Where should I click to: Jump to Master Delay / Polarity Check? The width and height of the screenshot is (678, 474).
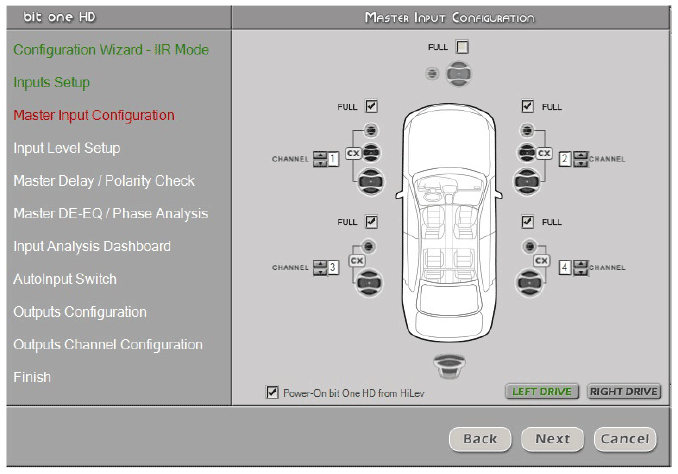(x=104, y=181)
